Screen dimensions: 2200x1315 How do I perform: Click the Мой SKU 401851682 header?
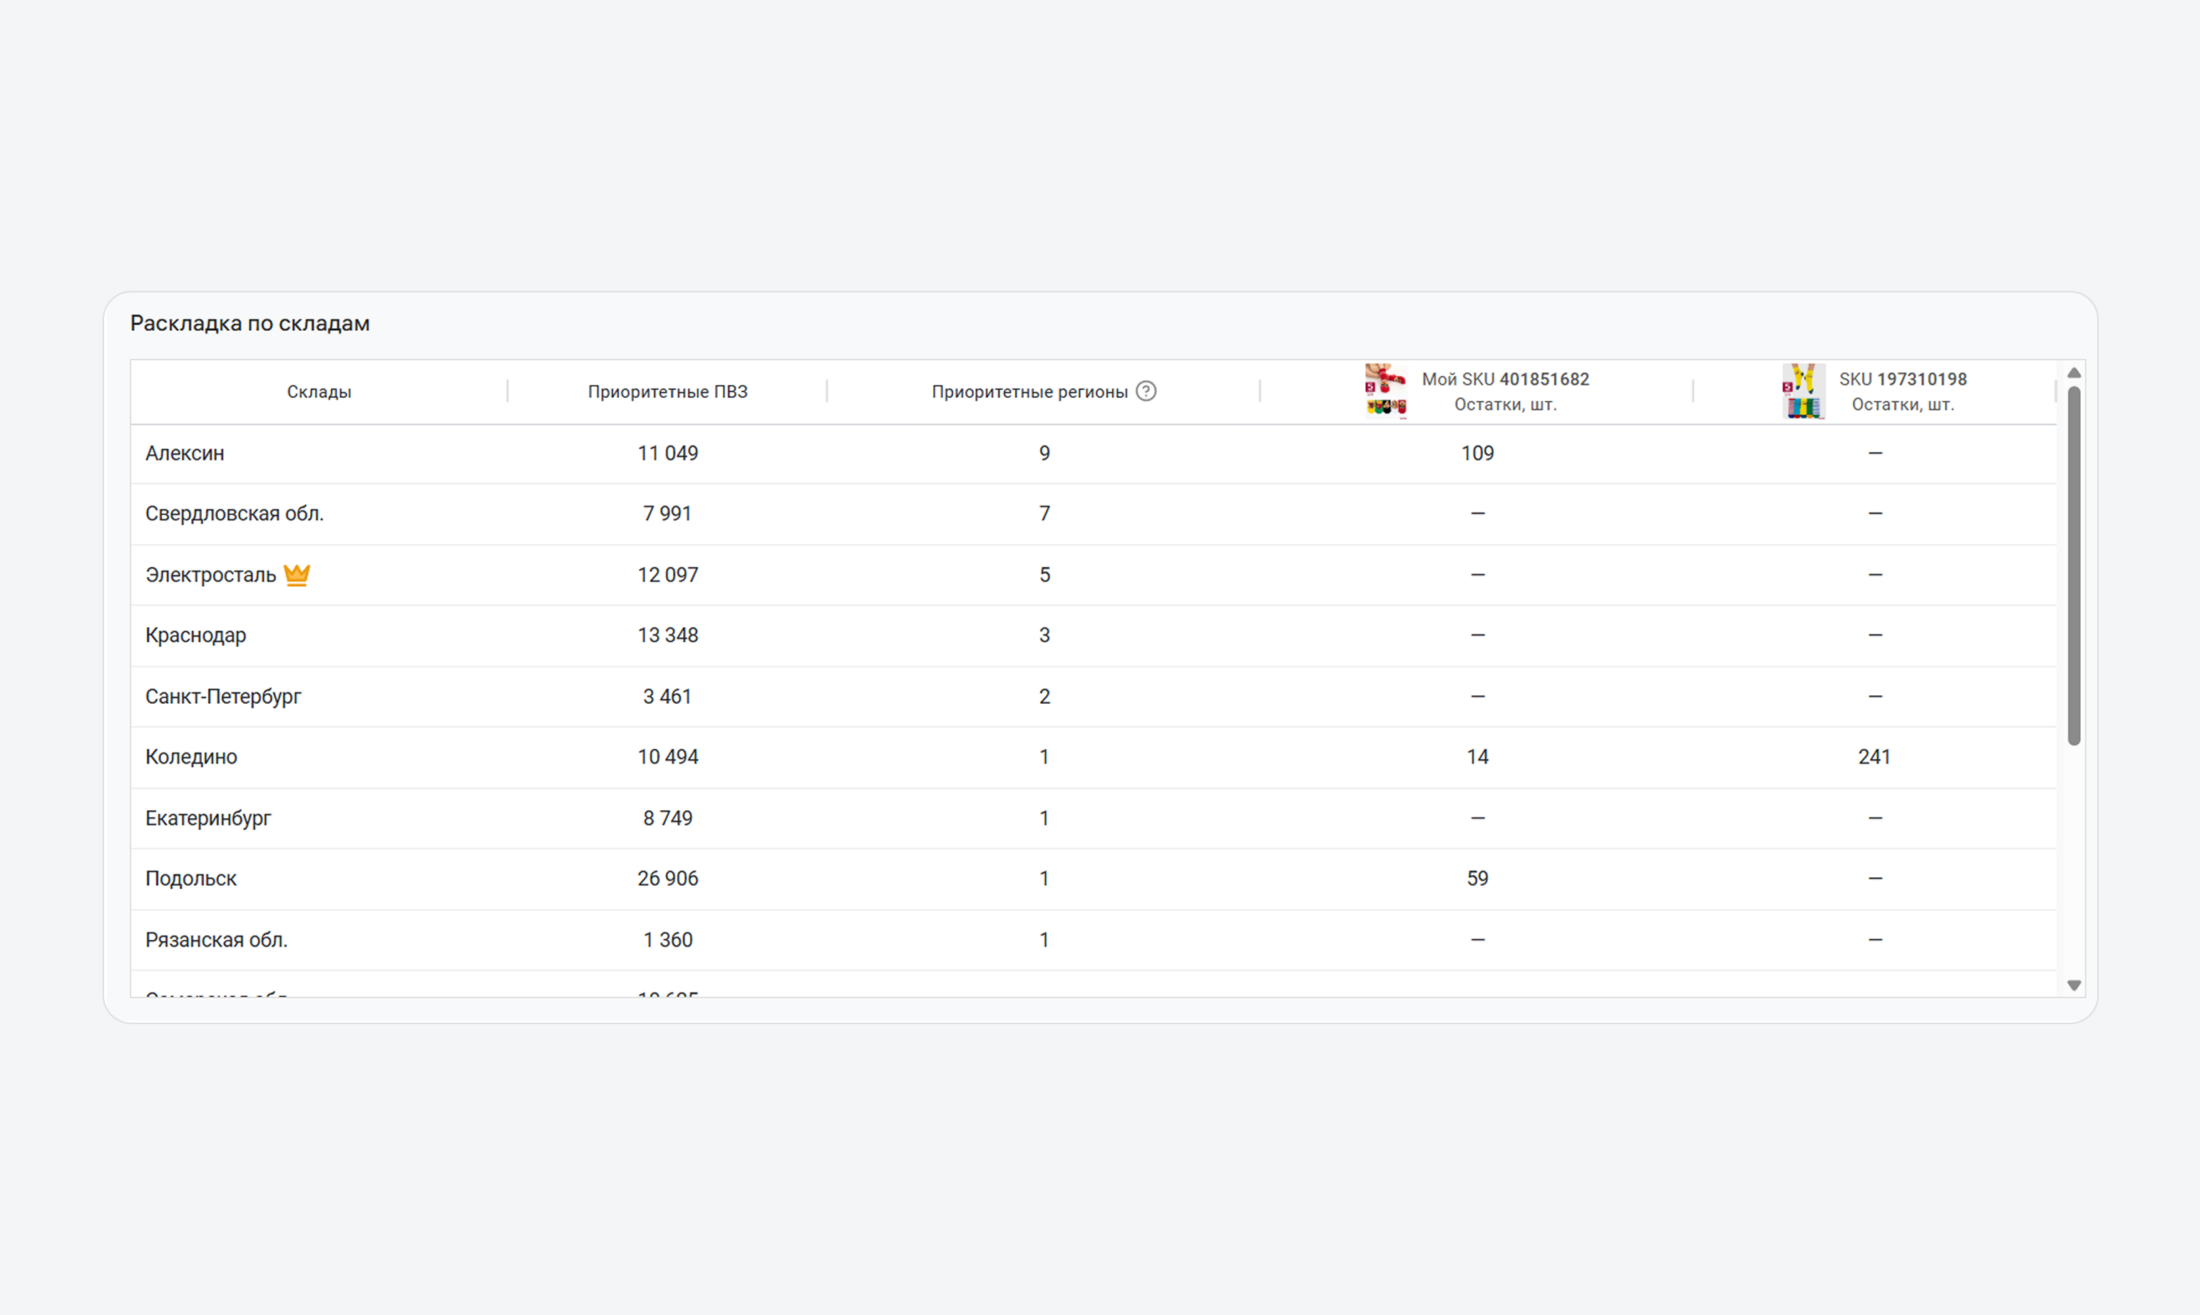[x=1505, y=379]
